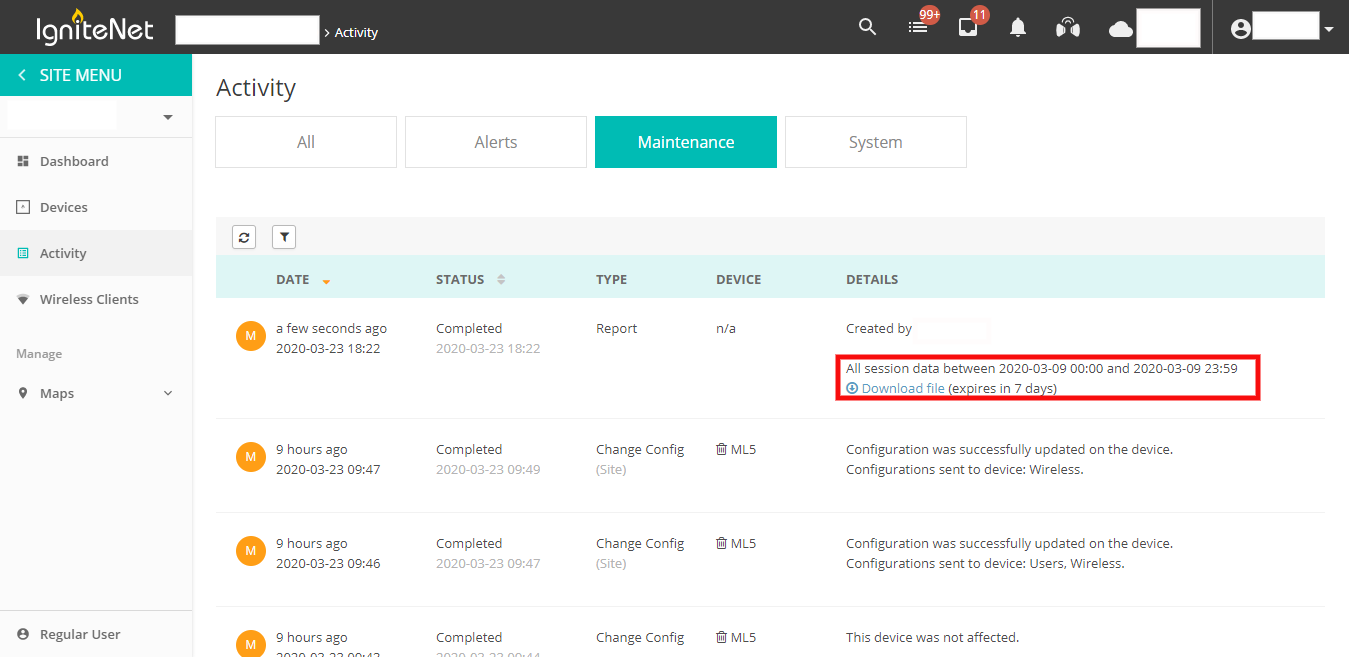Click 'Report' type cell
Image resolution: width=1349 pixels, height=657 pixels.
coord(616,328)
